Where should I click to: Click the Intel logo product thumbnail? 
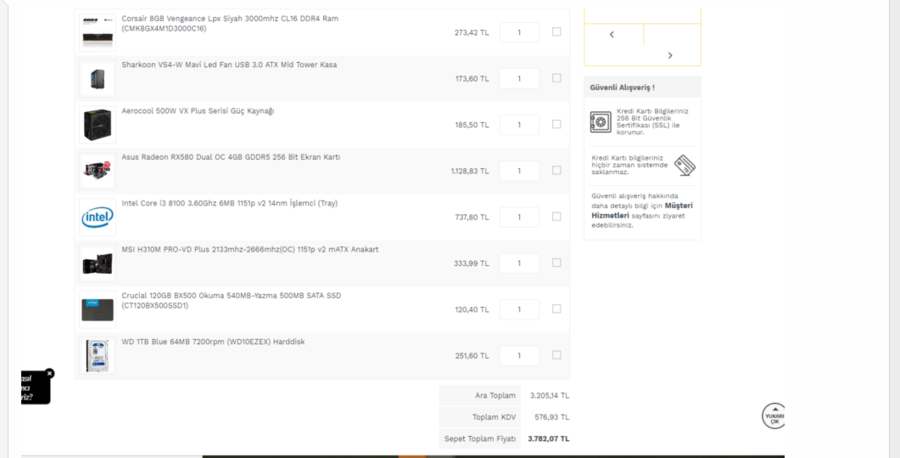(x=98, y=217)
